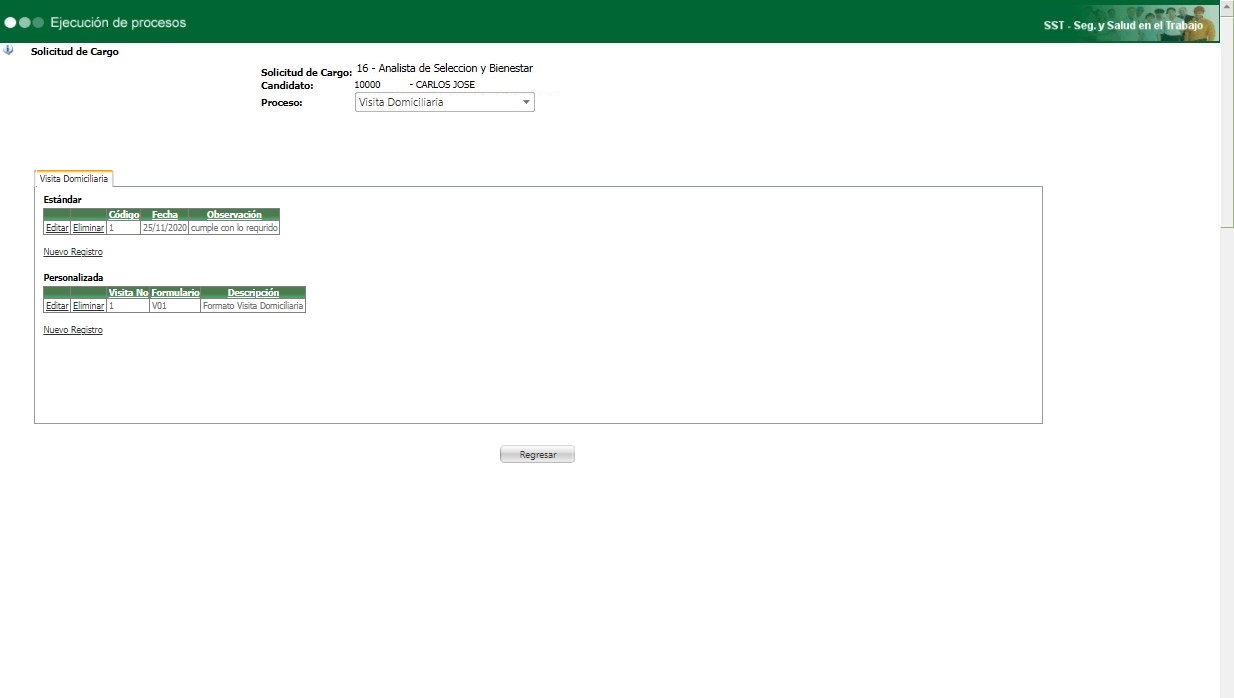The height and width of the screenshot is (698, 1234).
Task: Click the scroll-up arrow of the page scrollbar
Action: point(1227,6)
